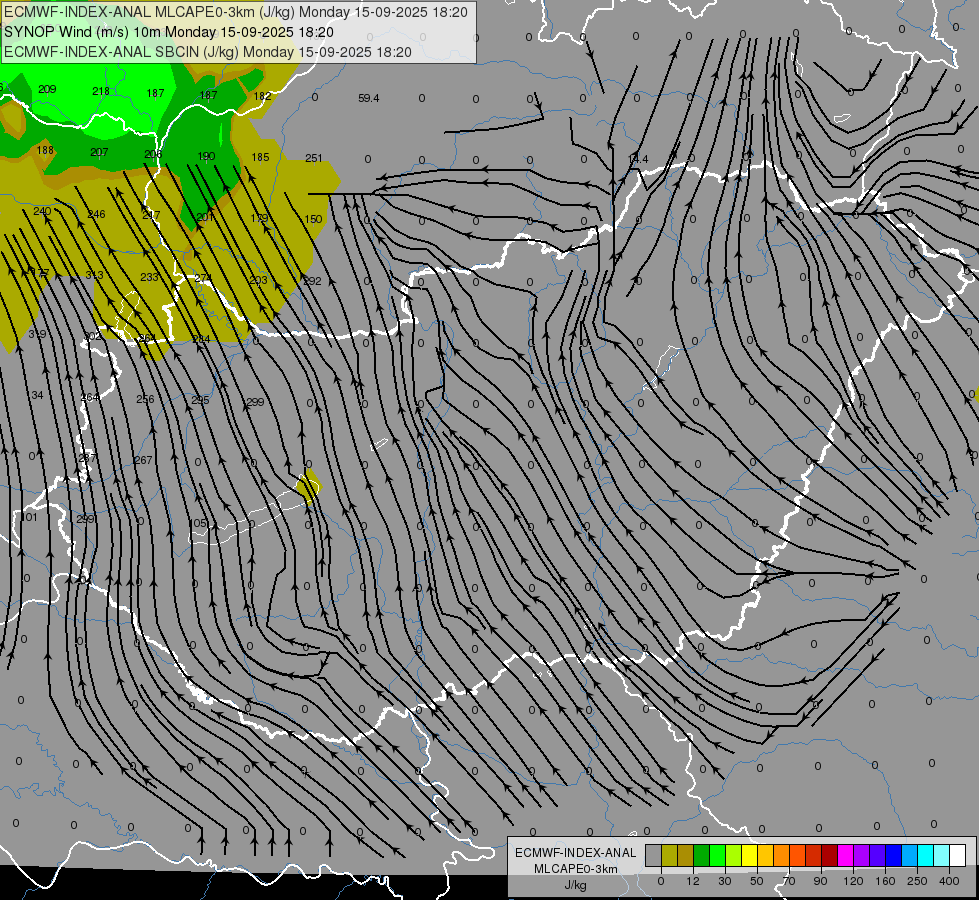Click the legend label ECMWF-INDEX-ANAL
979x900 pixels.
click(576, 853)
